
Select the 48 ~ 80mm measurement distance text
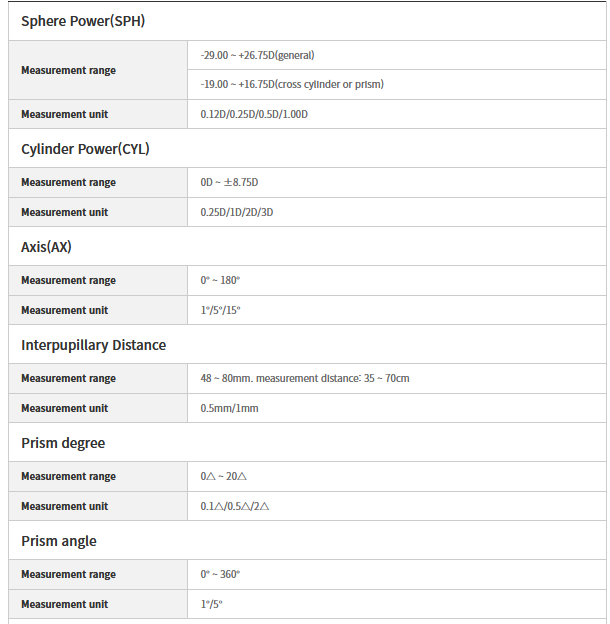305,378
